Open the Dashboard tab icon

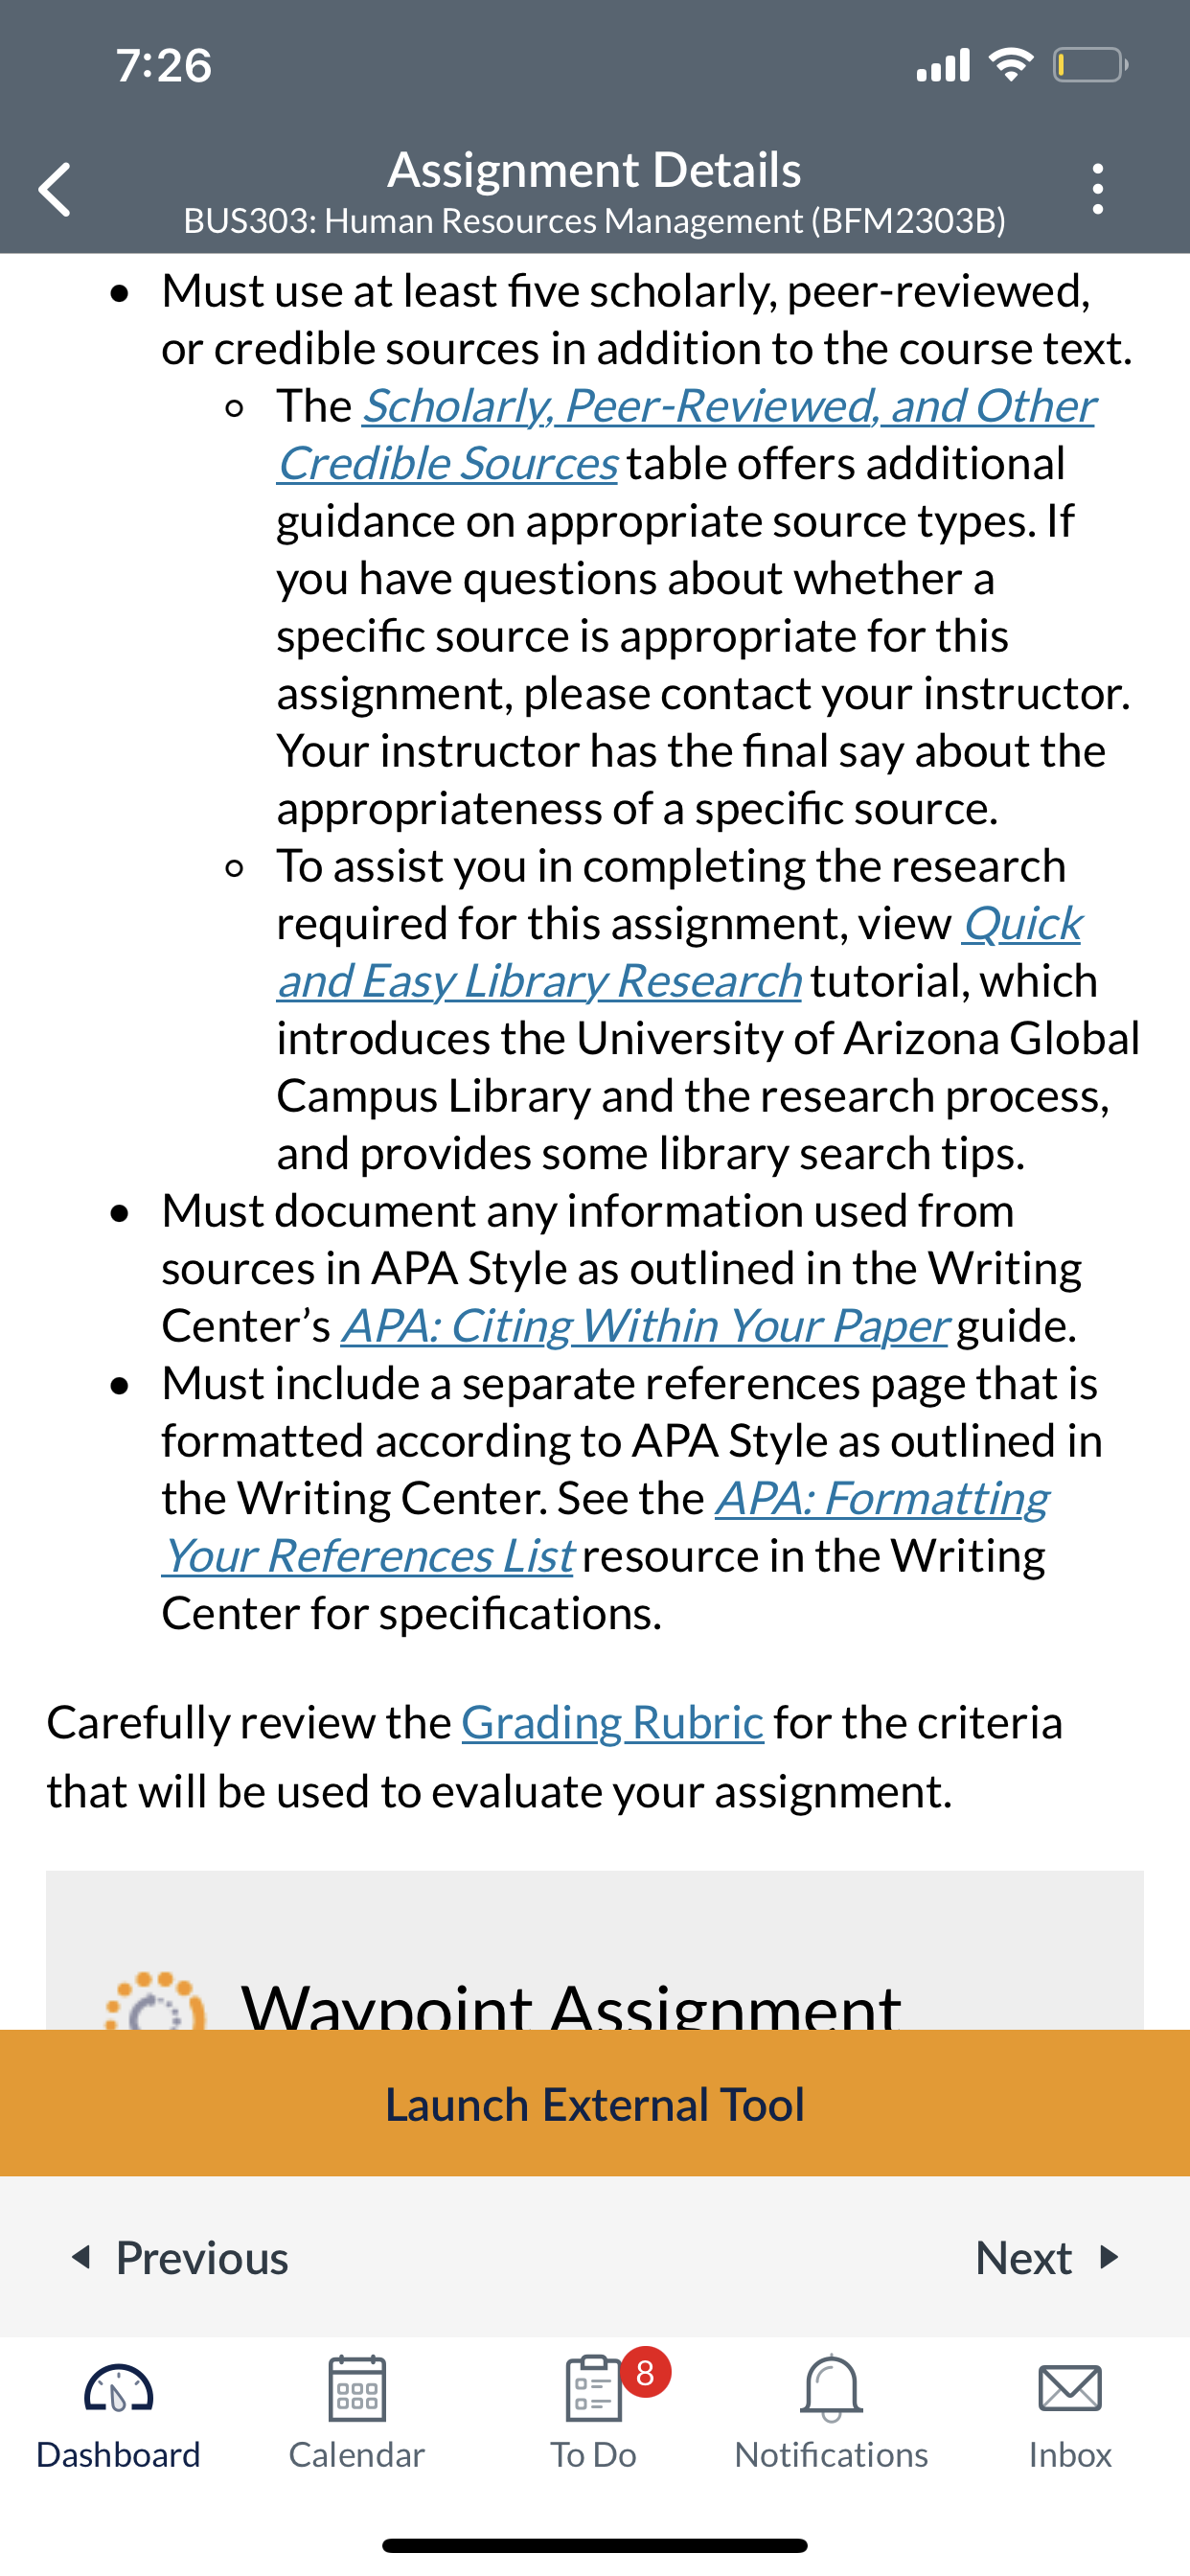coord(118,2390)
